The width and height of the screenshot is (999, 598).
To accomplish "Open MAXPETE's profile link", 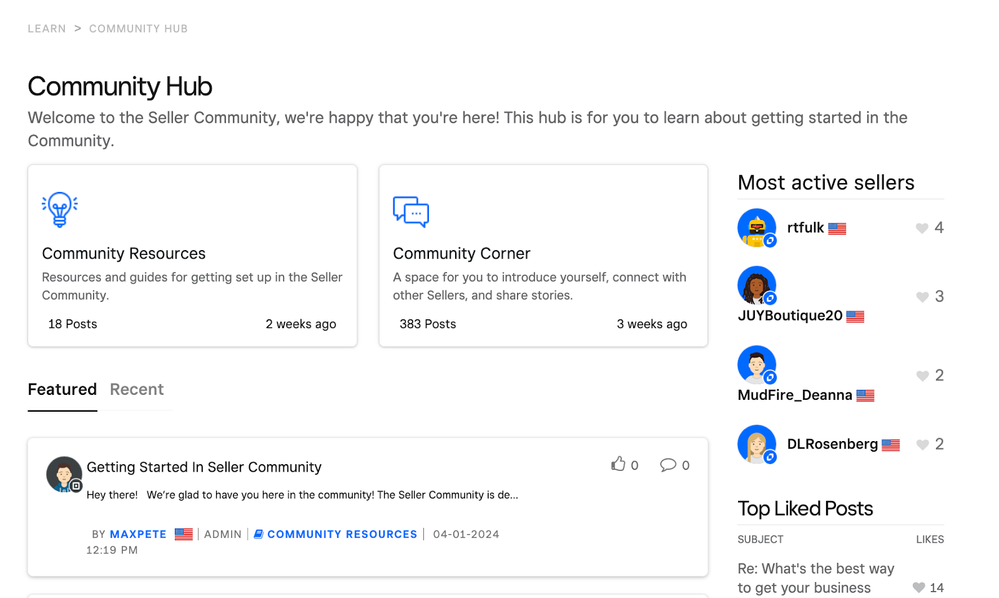I will [x=140, y=534].
